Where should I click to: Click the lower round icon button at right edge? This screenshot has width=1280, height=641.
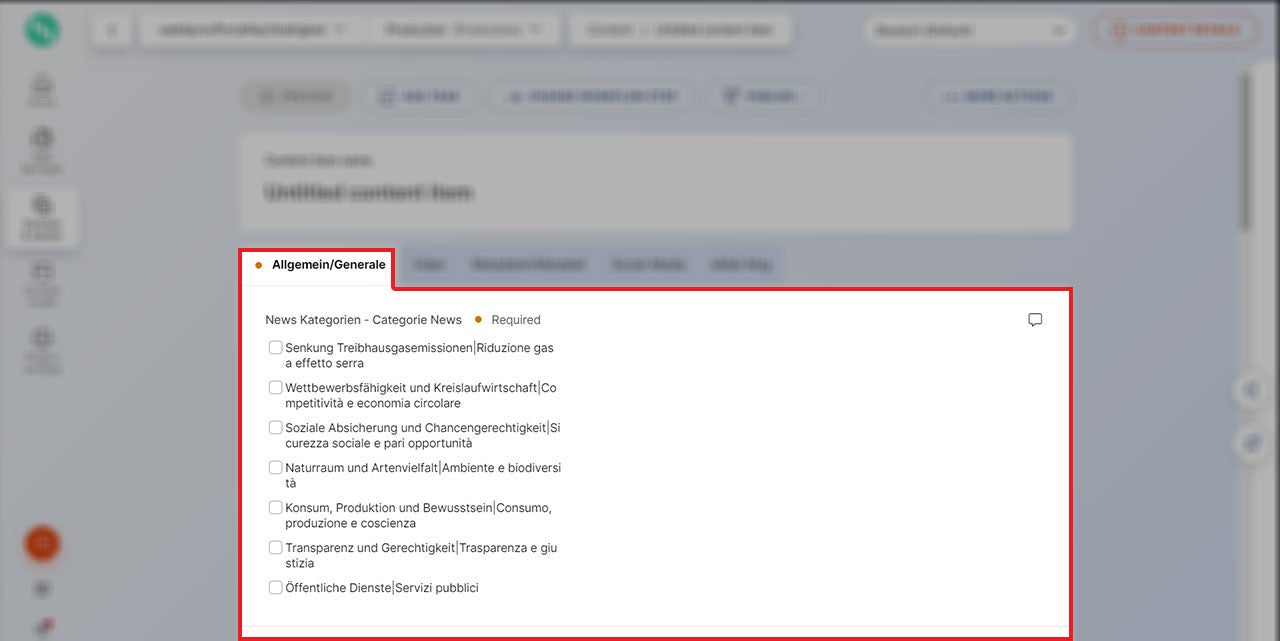(x=1252, y=444)
